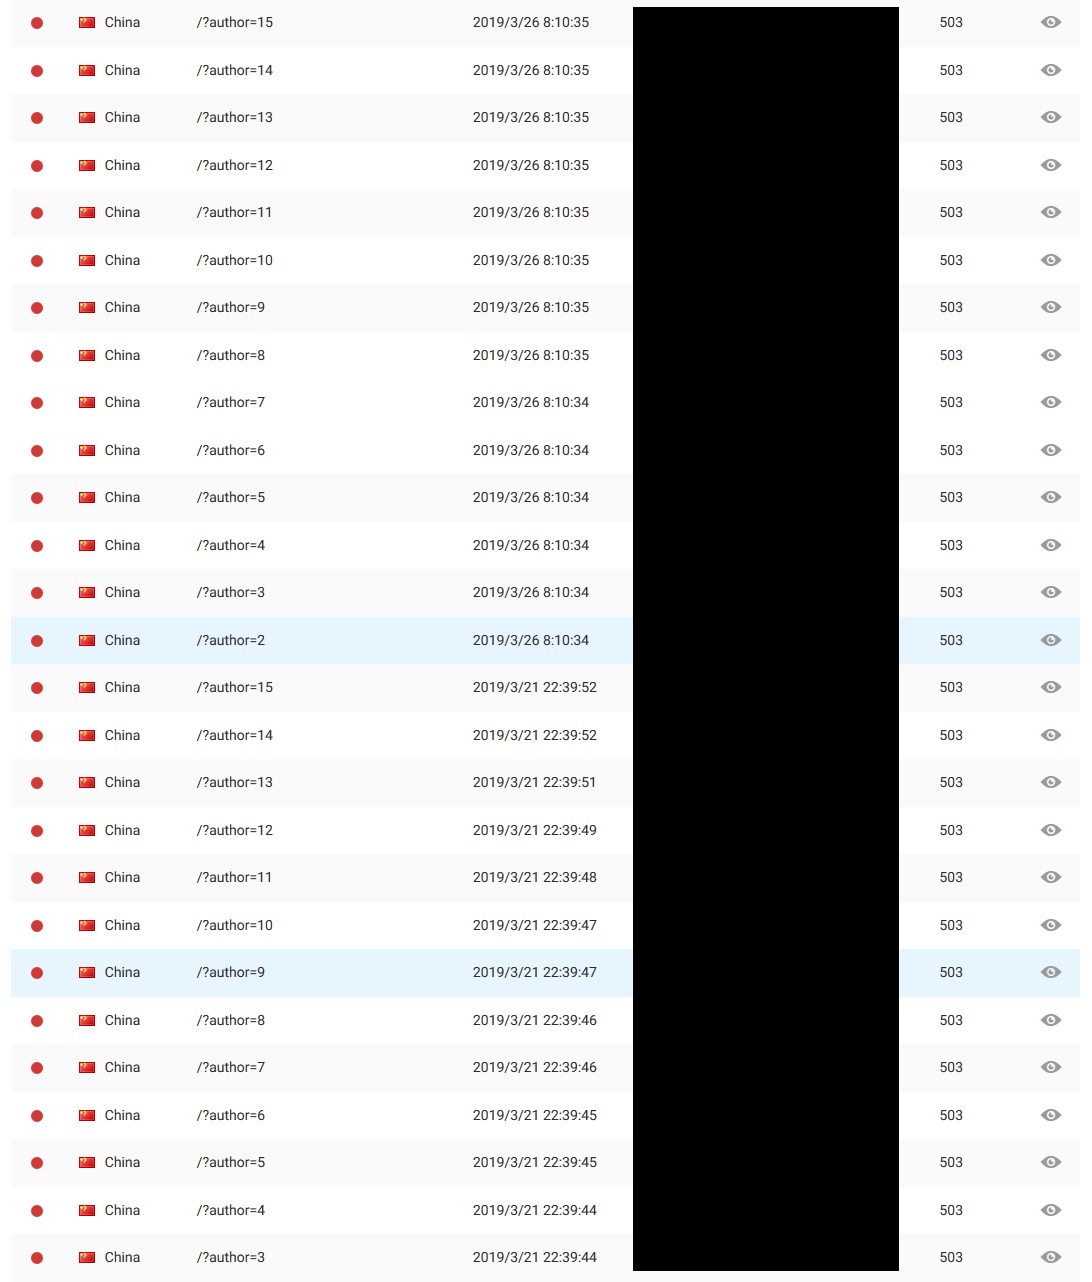
Task: Select timestamp 2019/3/21 22:39:51
Action: click(x=535, y=782)
